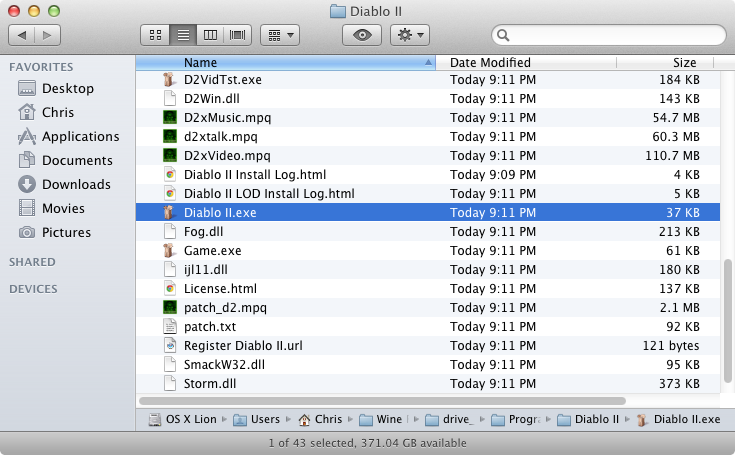The width and height of the screenshot is (735, 455).
Task: Click the 121 bytes size cell
Action: 671,345
